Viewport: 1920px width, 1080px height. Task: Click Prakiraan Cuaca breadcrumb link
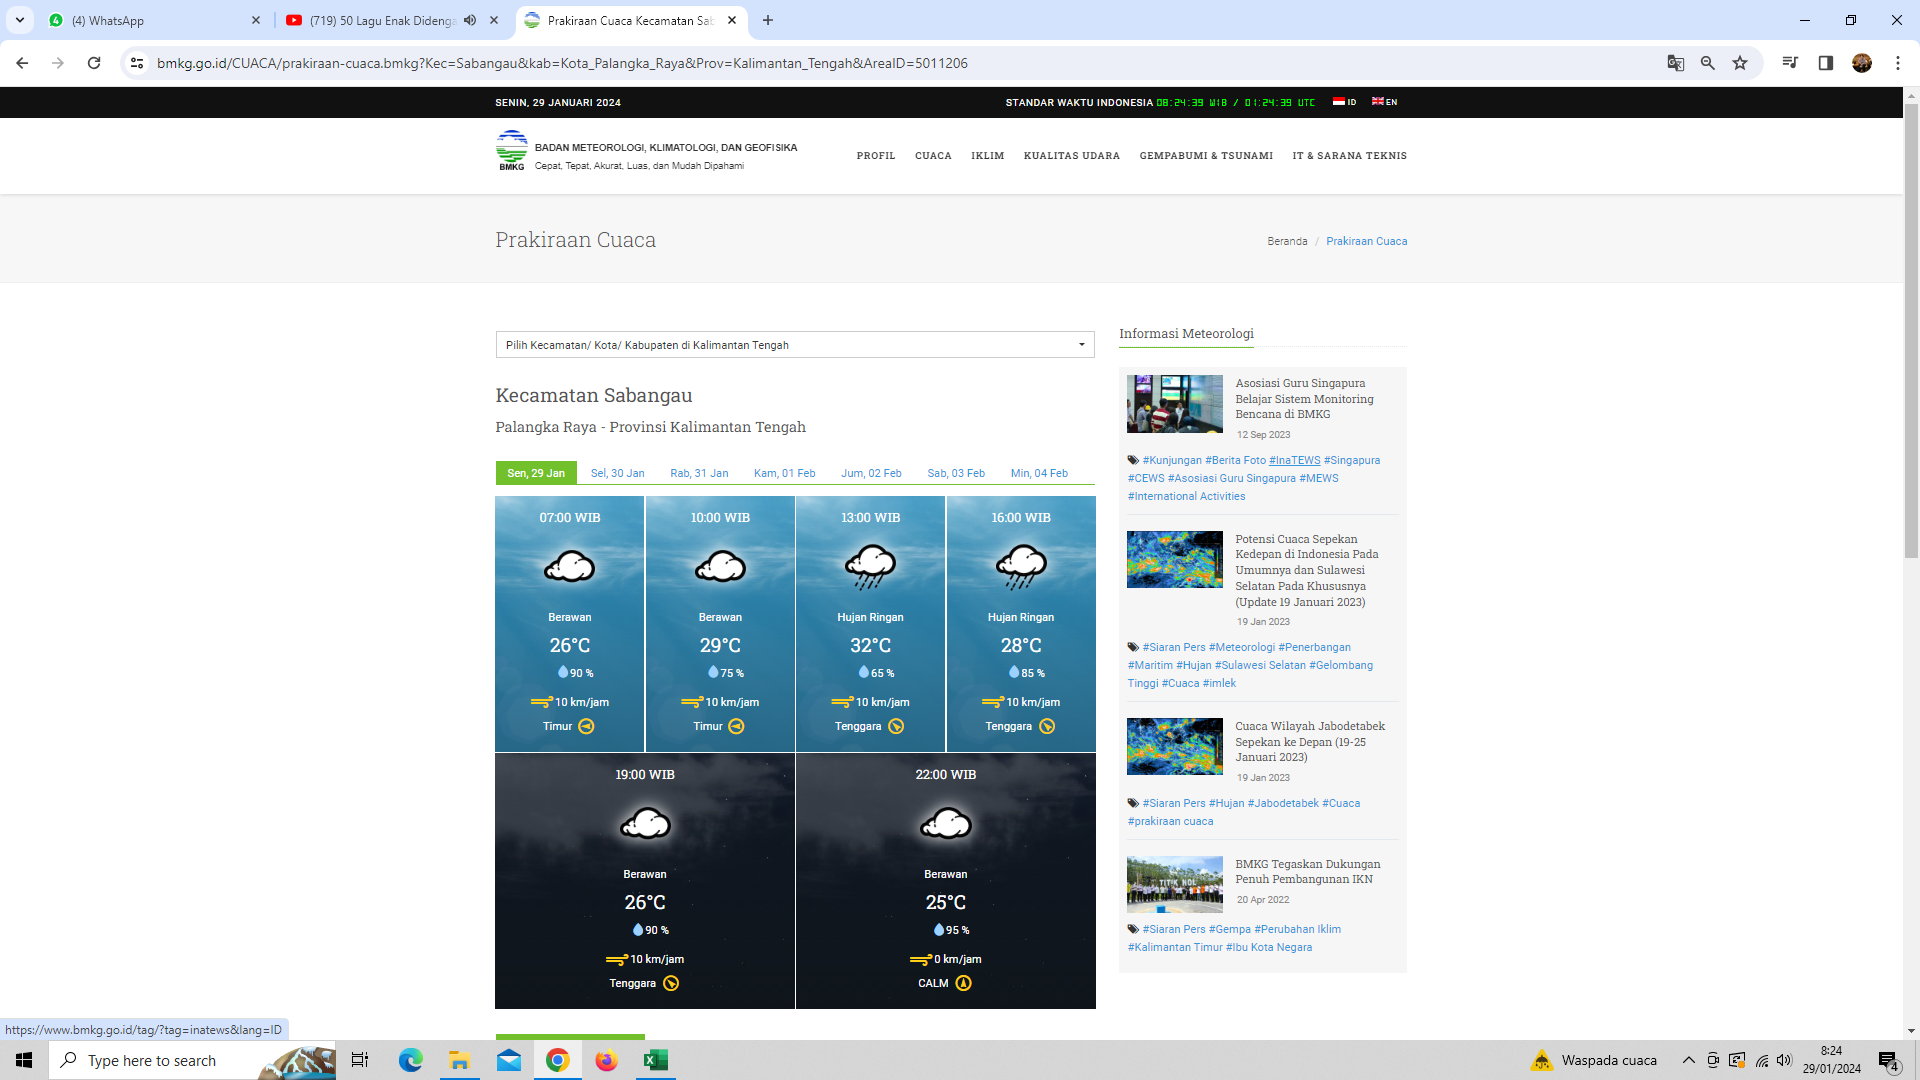(x=1366, y=241)
